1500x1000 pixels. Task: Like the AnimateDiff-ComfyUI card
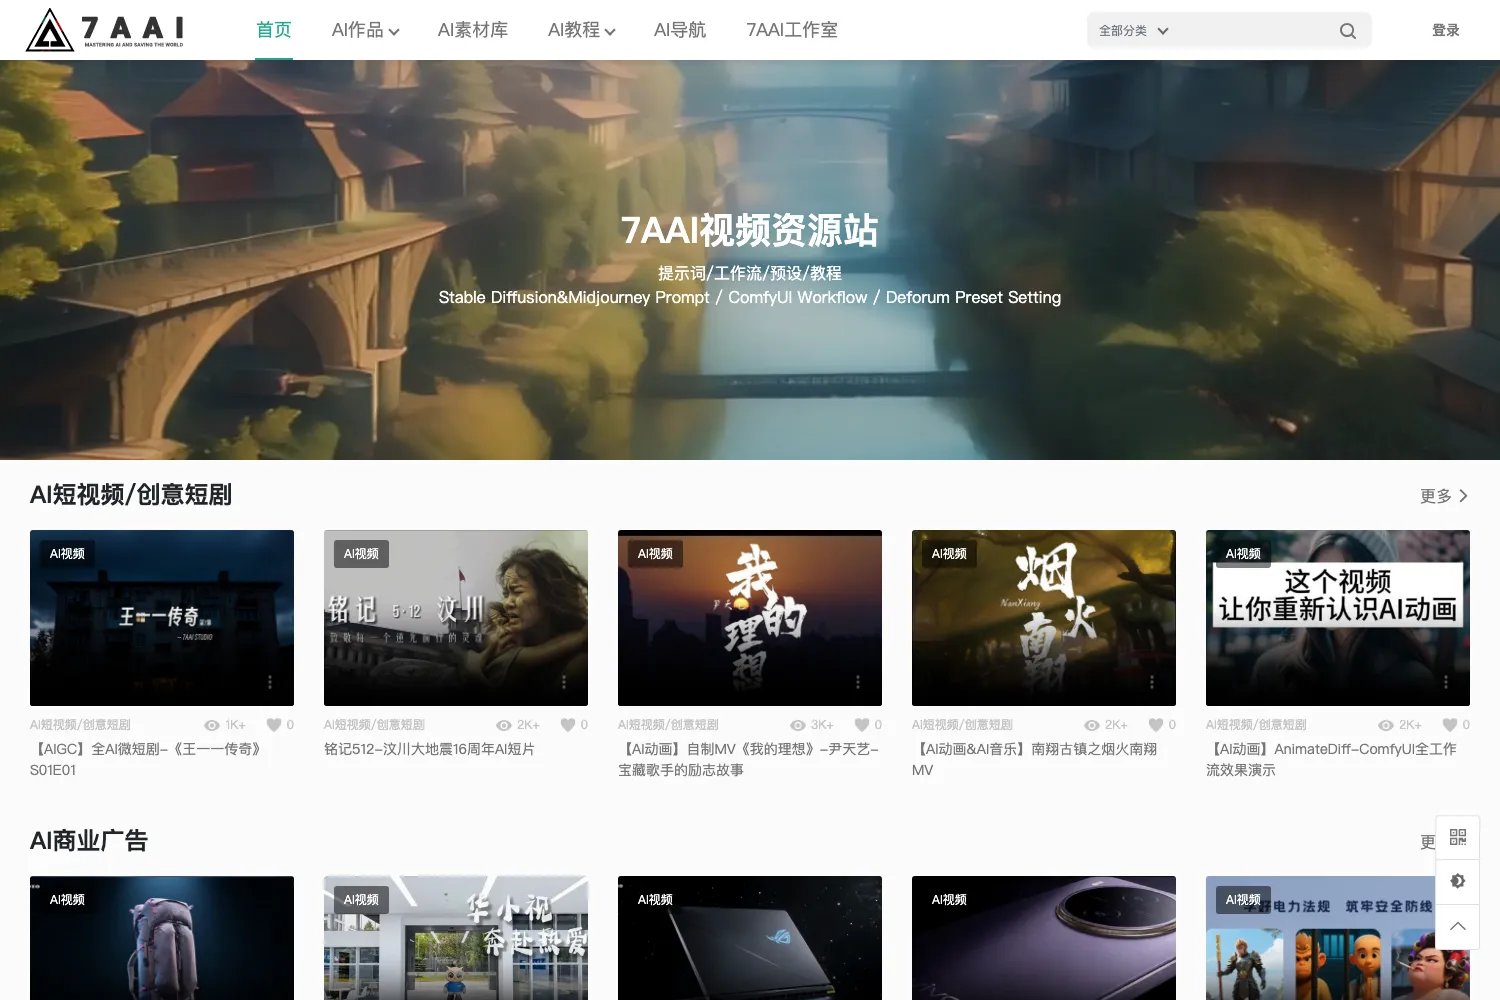(x=1450, y=725)
